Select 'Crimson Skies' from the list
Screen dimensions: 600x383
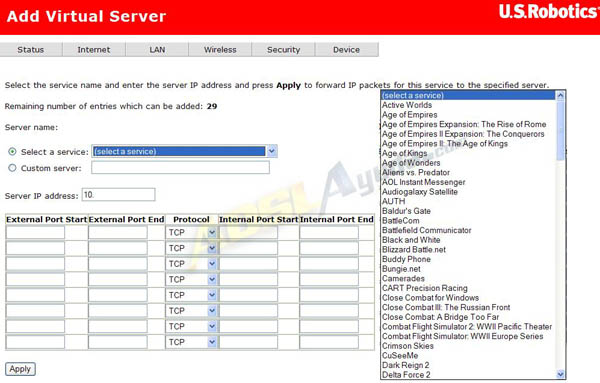468,346
